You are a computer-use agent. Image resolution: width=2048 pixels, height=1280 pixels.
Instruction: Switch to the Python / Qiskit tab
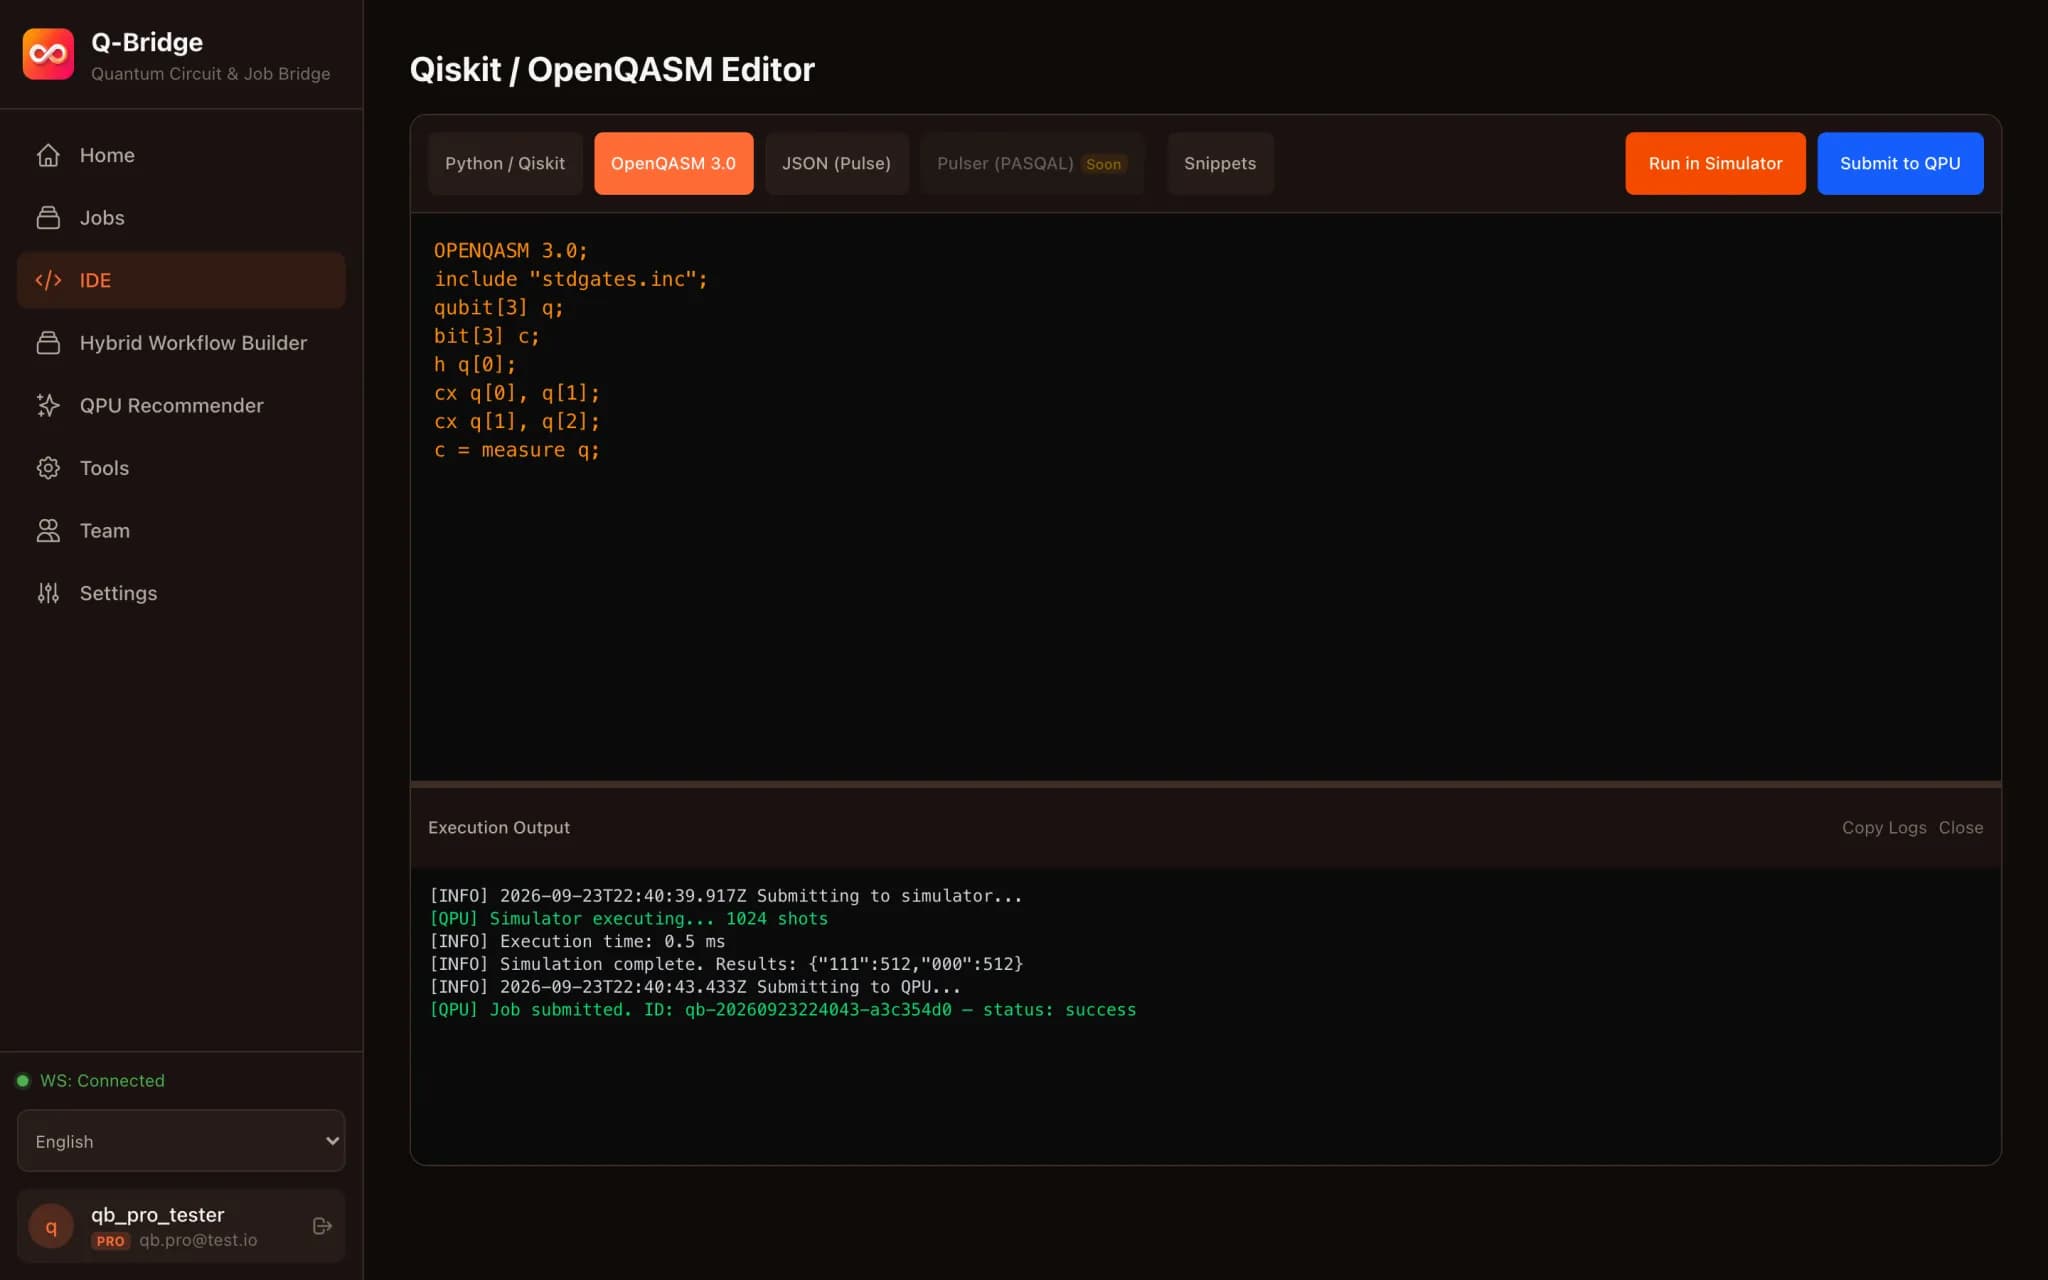[x=505, y=163]
